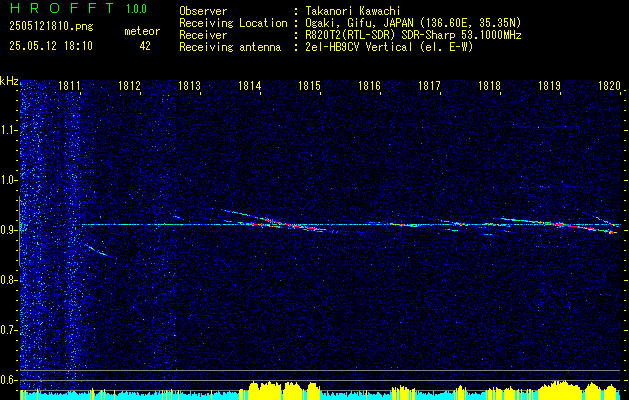Screen dimensions: 629x400
Task: Click the 1813 time axis marker
Action: pyautogui.click(x=189, y=85)
